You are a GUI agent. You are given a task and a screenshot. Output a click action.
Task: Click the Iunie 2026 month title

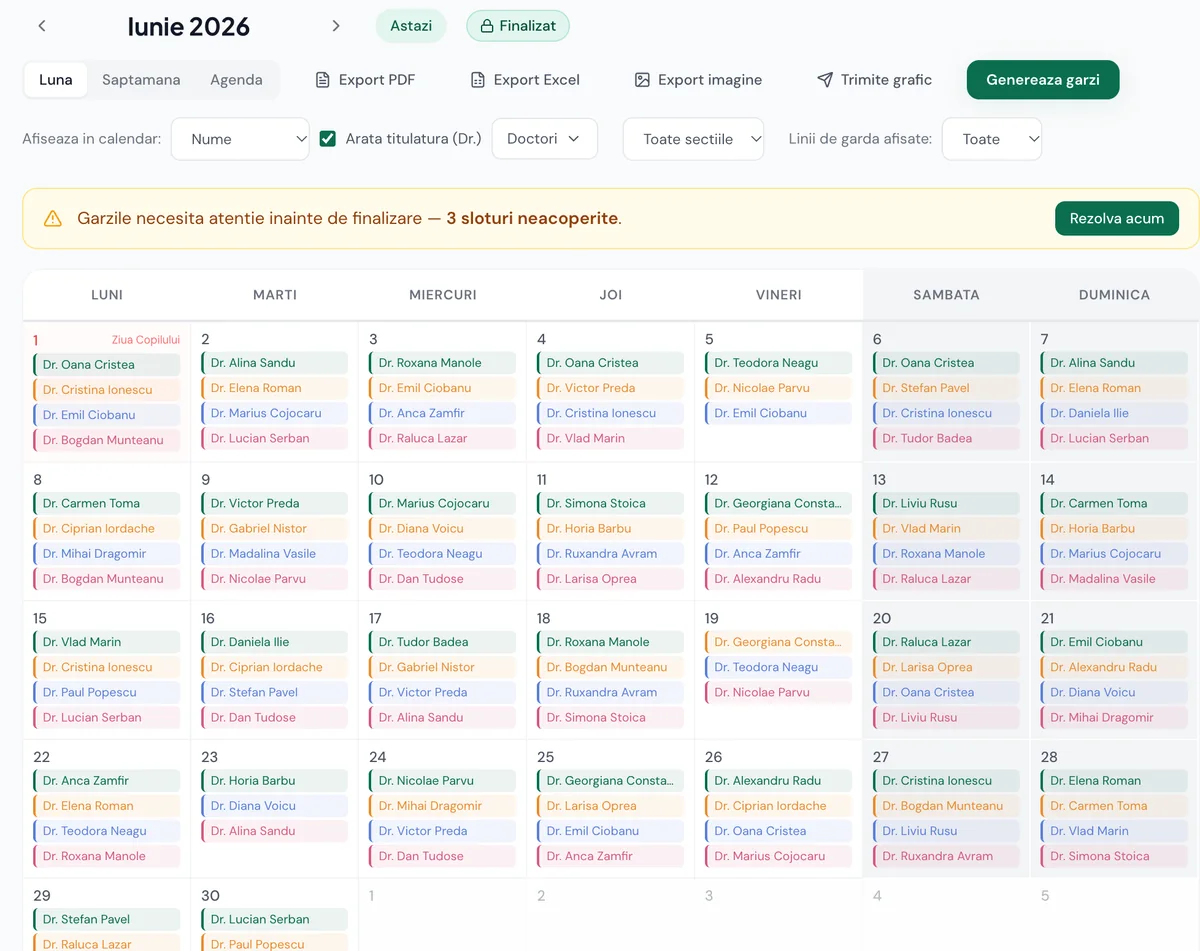pos(189,27)
